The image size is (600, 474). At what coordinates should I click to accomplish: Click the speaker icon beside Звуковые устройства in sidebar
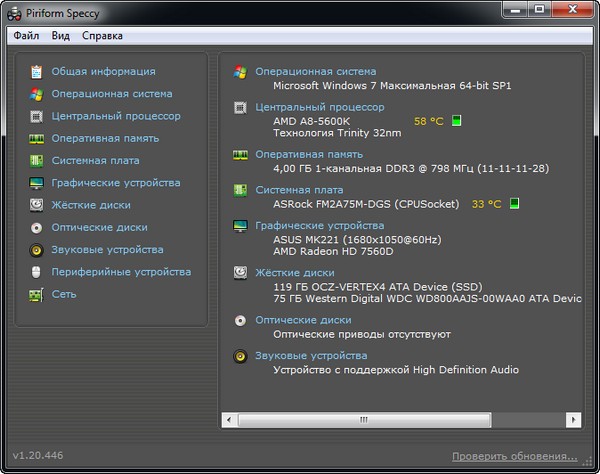[37, 250]
